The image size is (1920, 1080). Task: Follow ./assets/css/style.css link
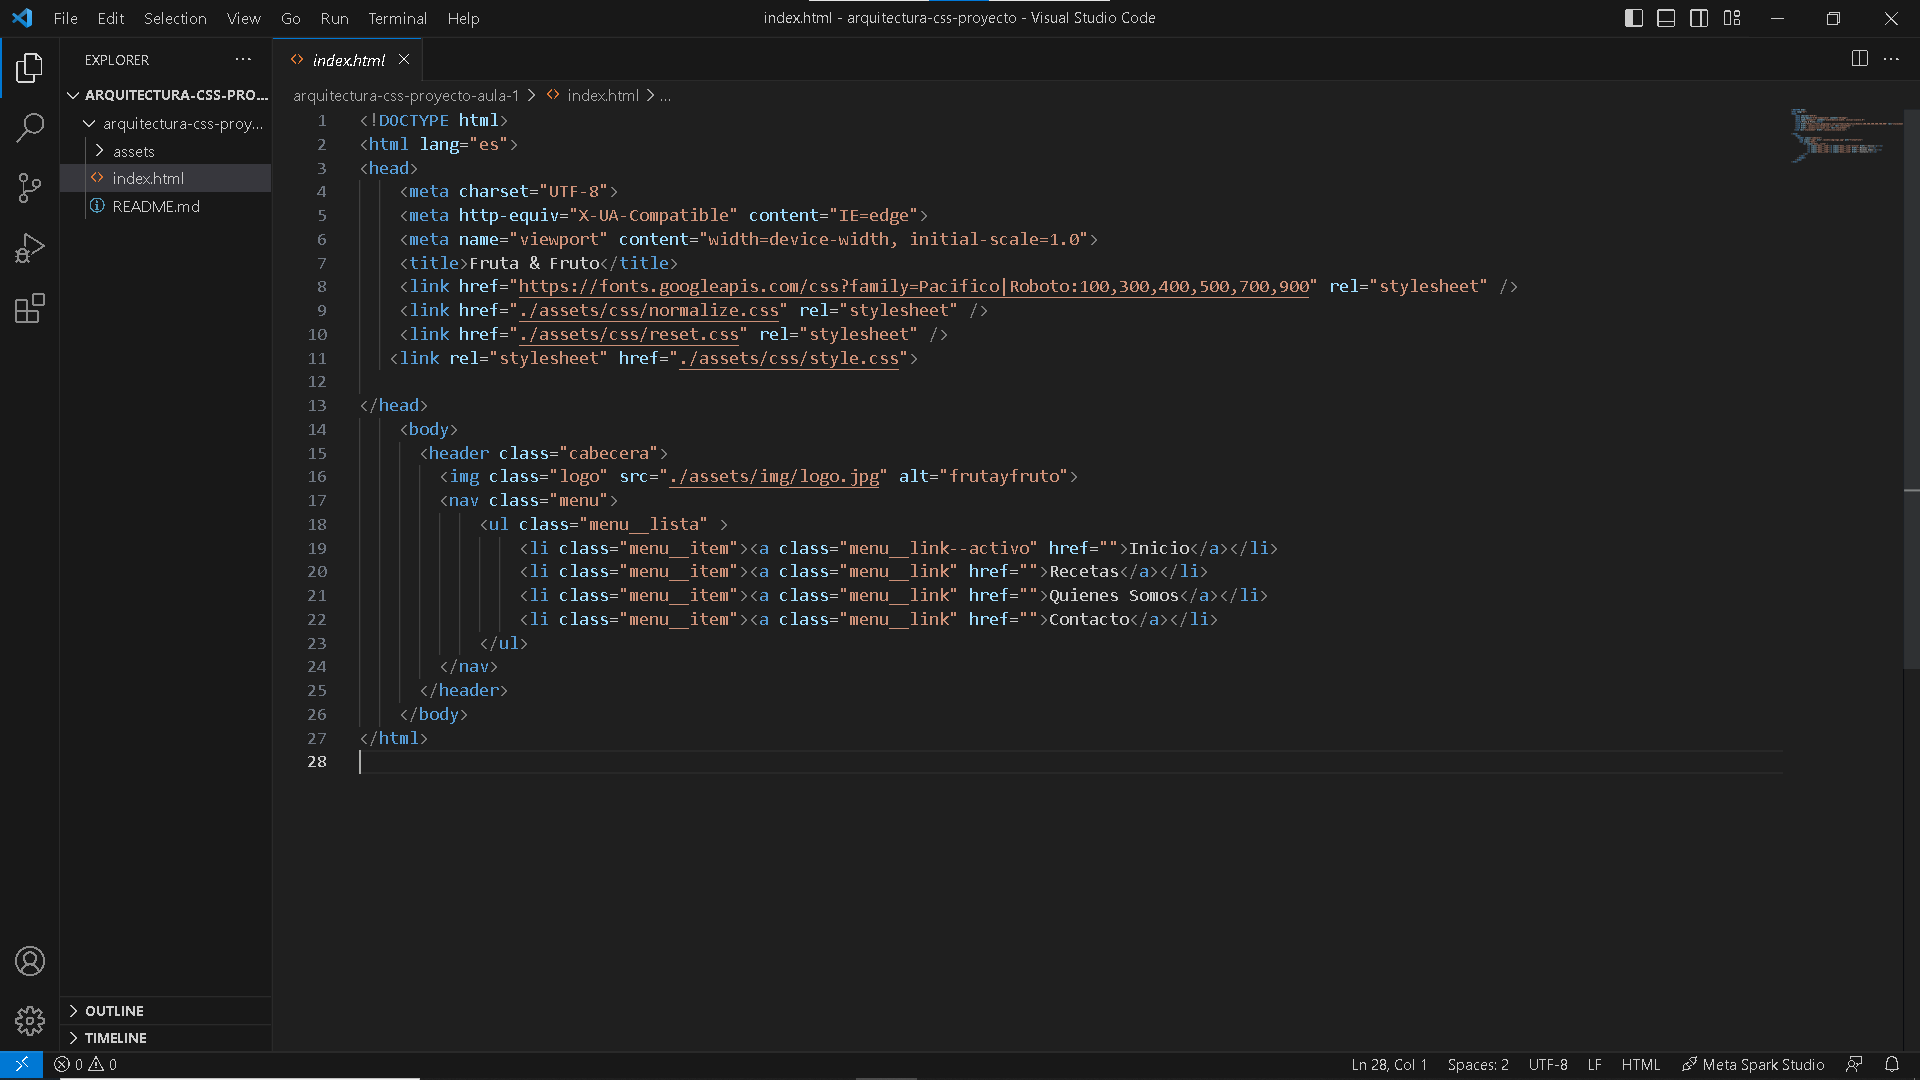[x=788, y=359]
